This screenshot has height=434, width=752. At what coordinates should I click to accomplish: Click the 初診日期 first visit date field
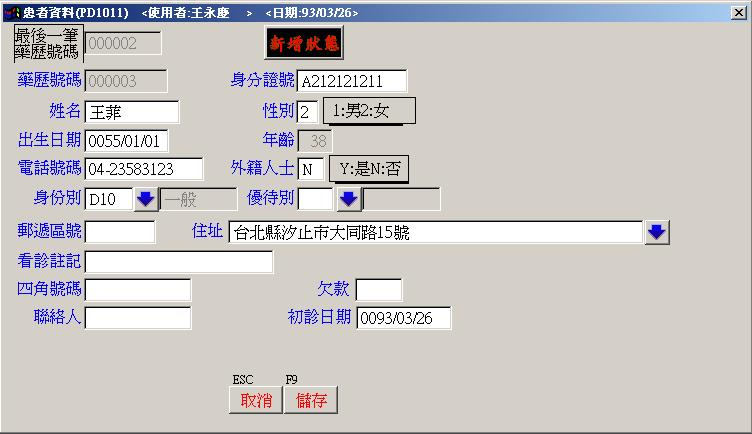403,318
